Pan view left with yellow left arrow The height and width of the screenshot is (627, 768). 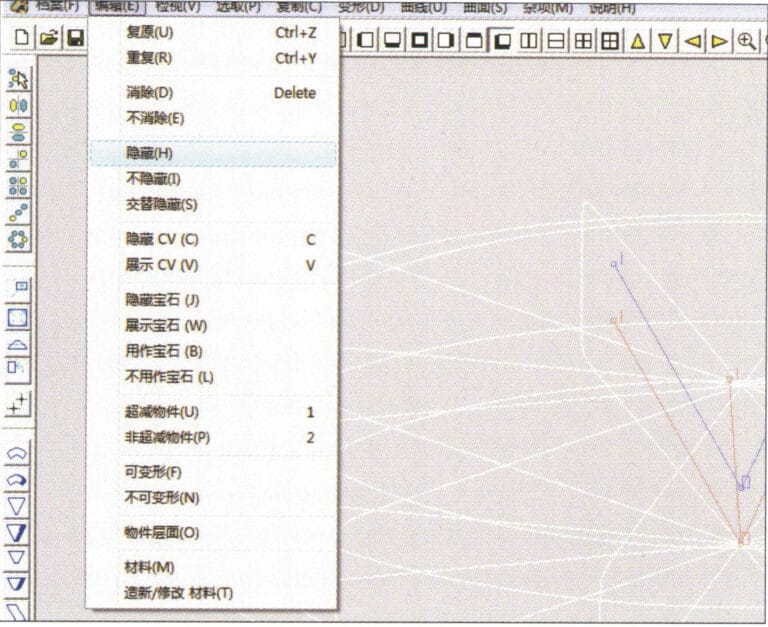pos(693,41)
